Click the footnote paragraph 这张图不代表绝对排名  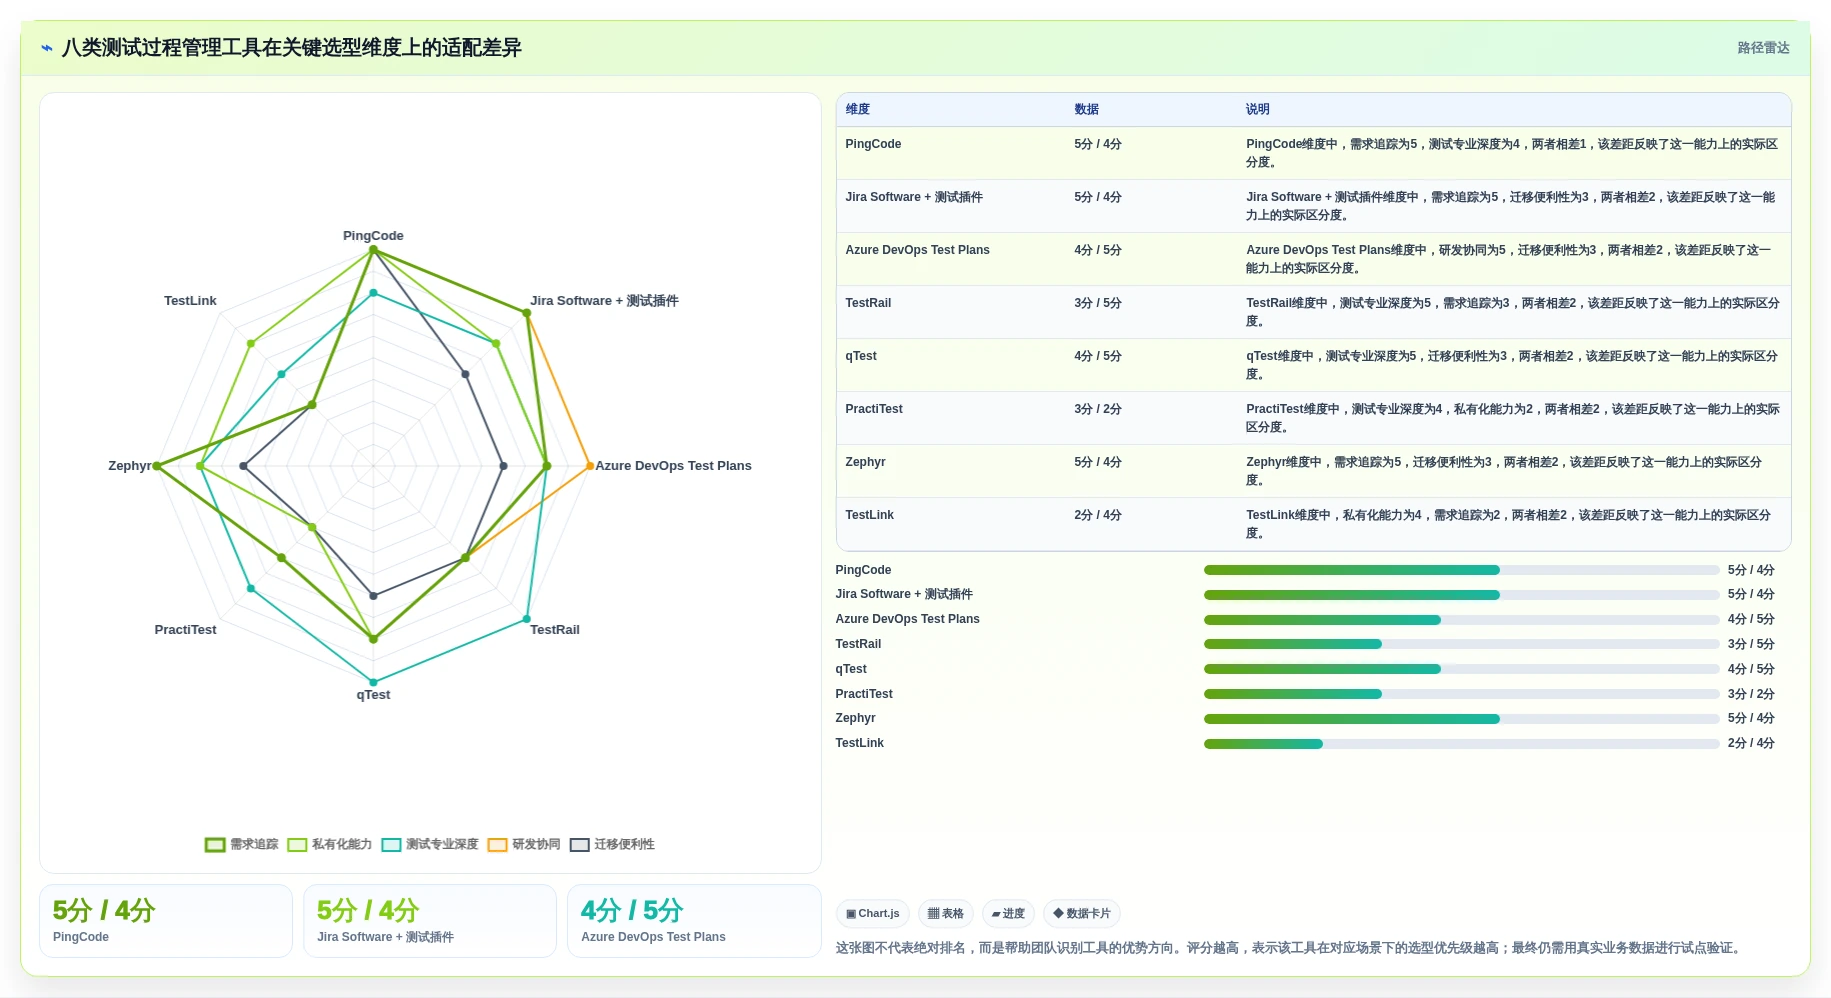[x=1290, y=948]
